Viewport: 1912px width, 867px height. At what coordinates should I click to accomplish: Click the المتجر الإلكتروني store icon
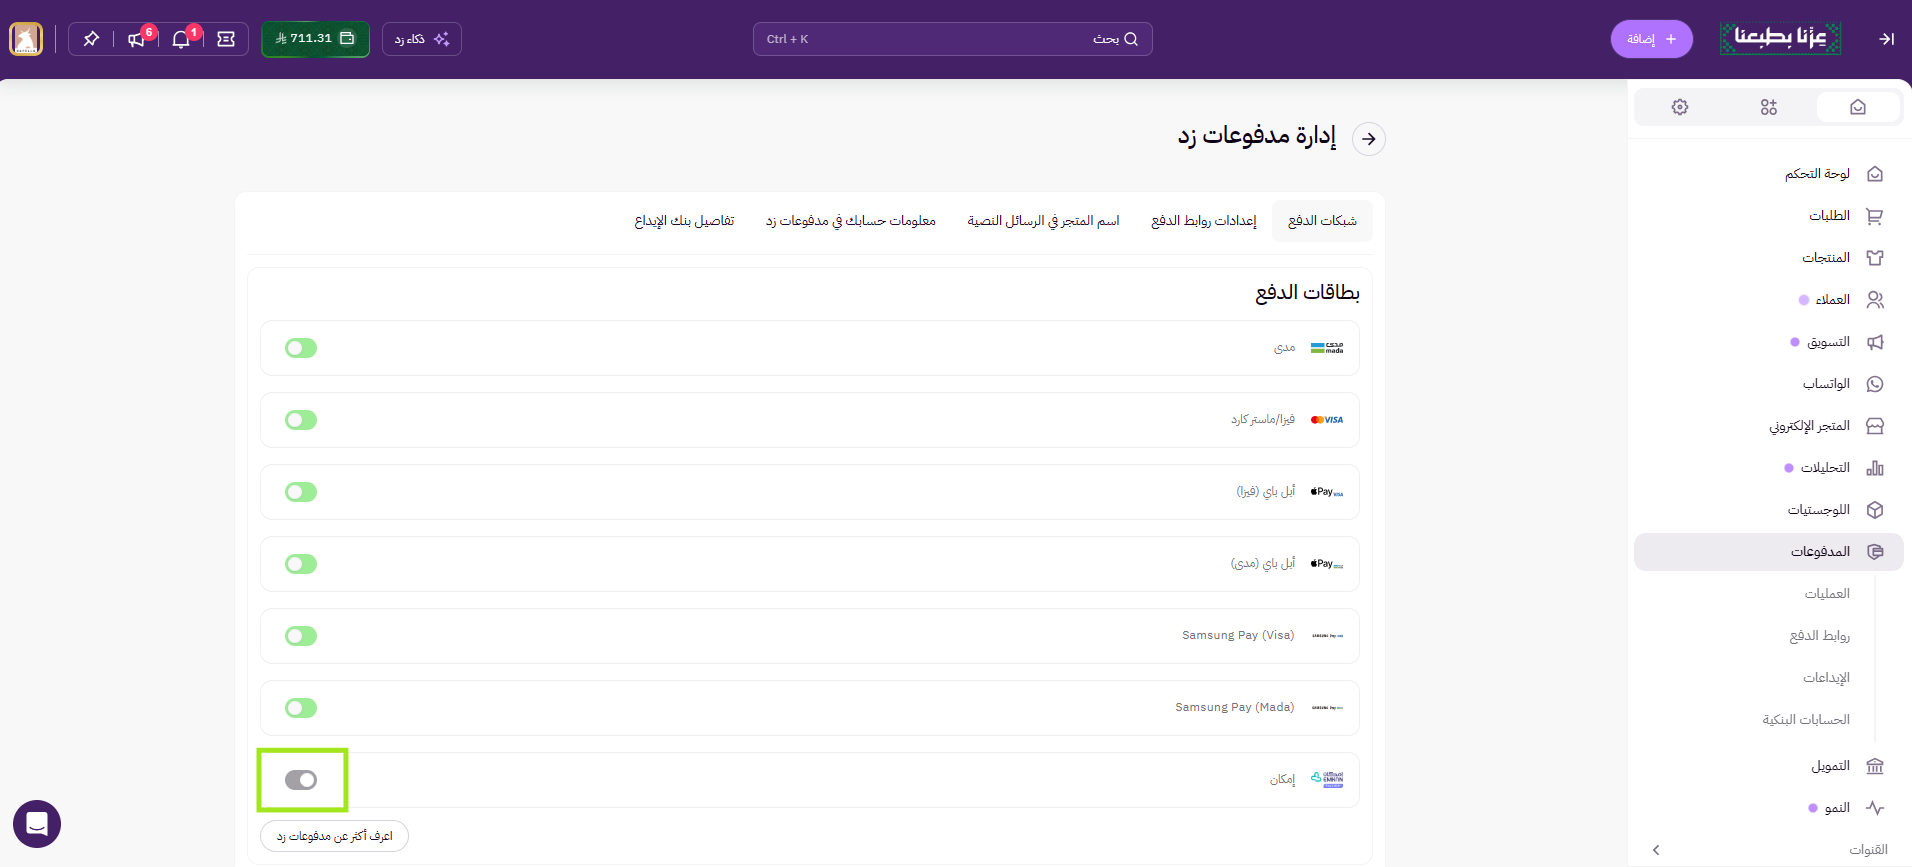point(1875,426)
